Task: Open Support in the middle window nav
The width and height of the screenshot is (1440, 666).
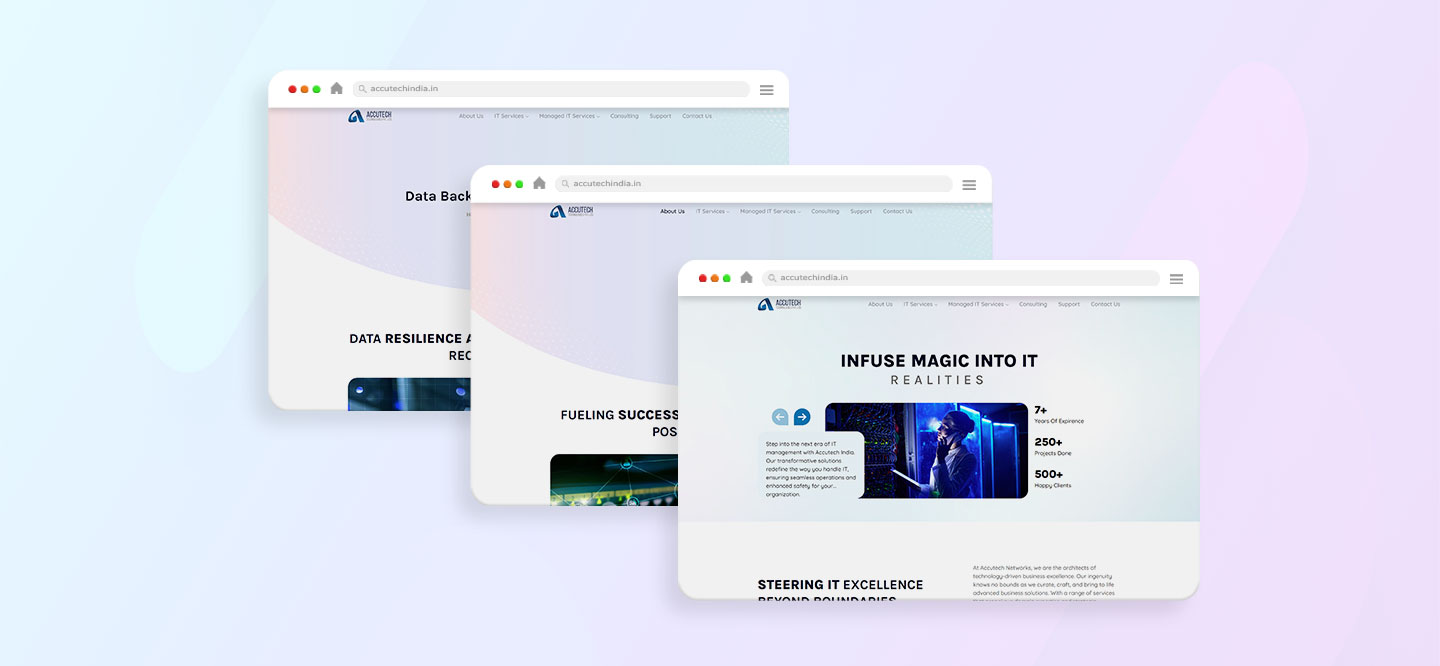Action: (861, 211)
